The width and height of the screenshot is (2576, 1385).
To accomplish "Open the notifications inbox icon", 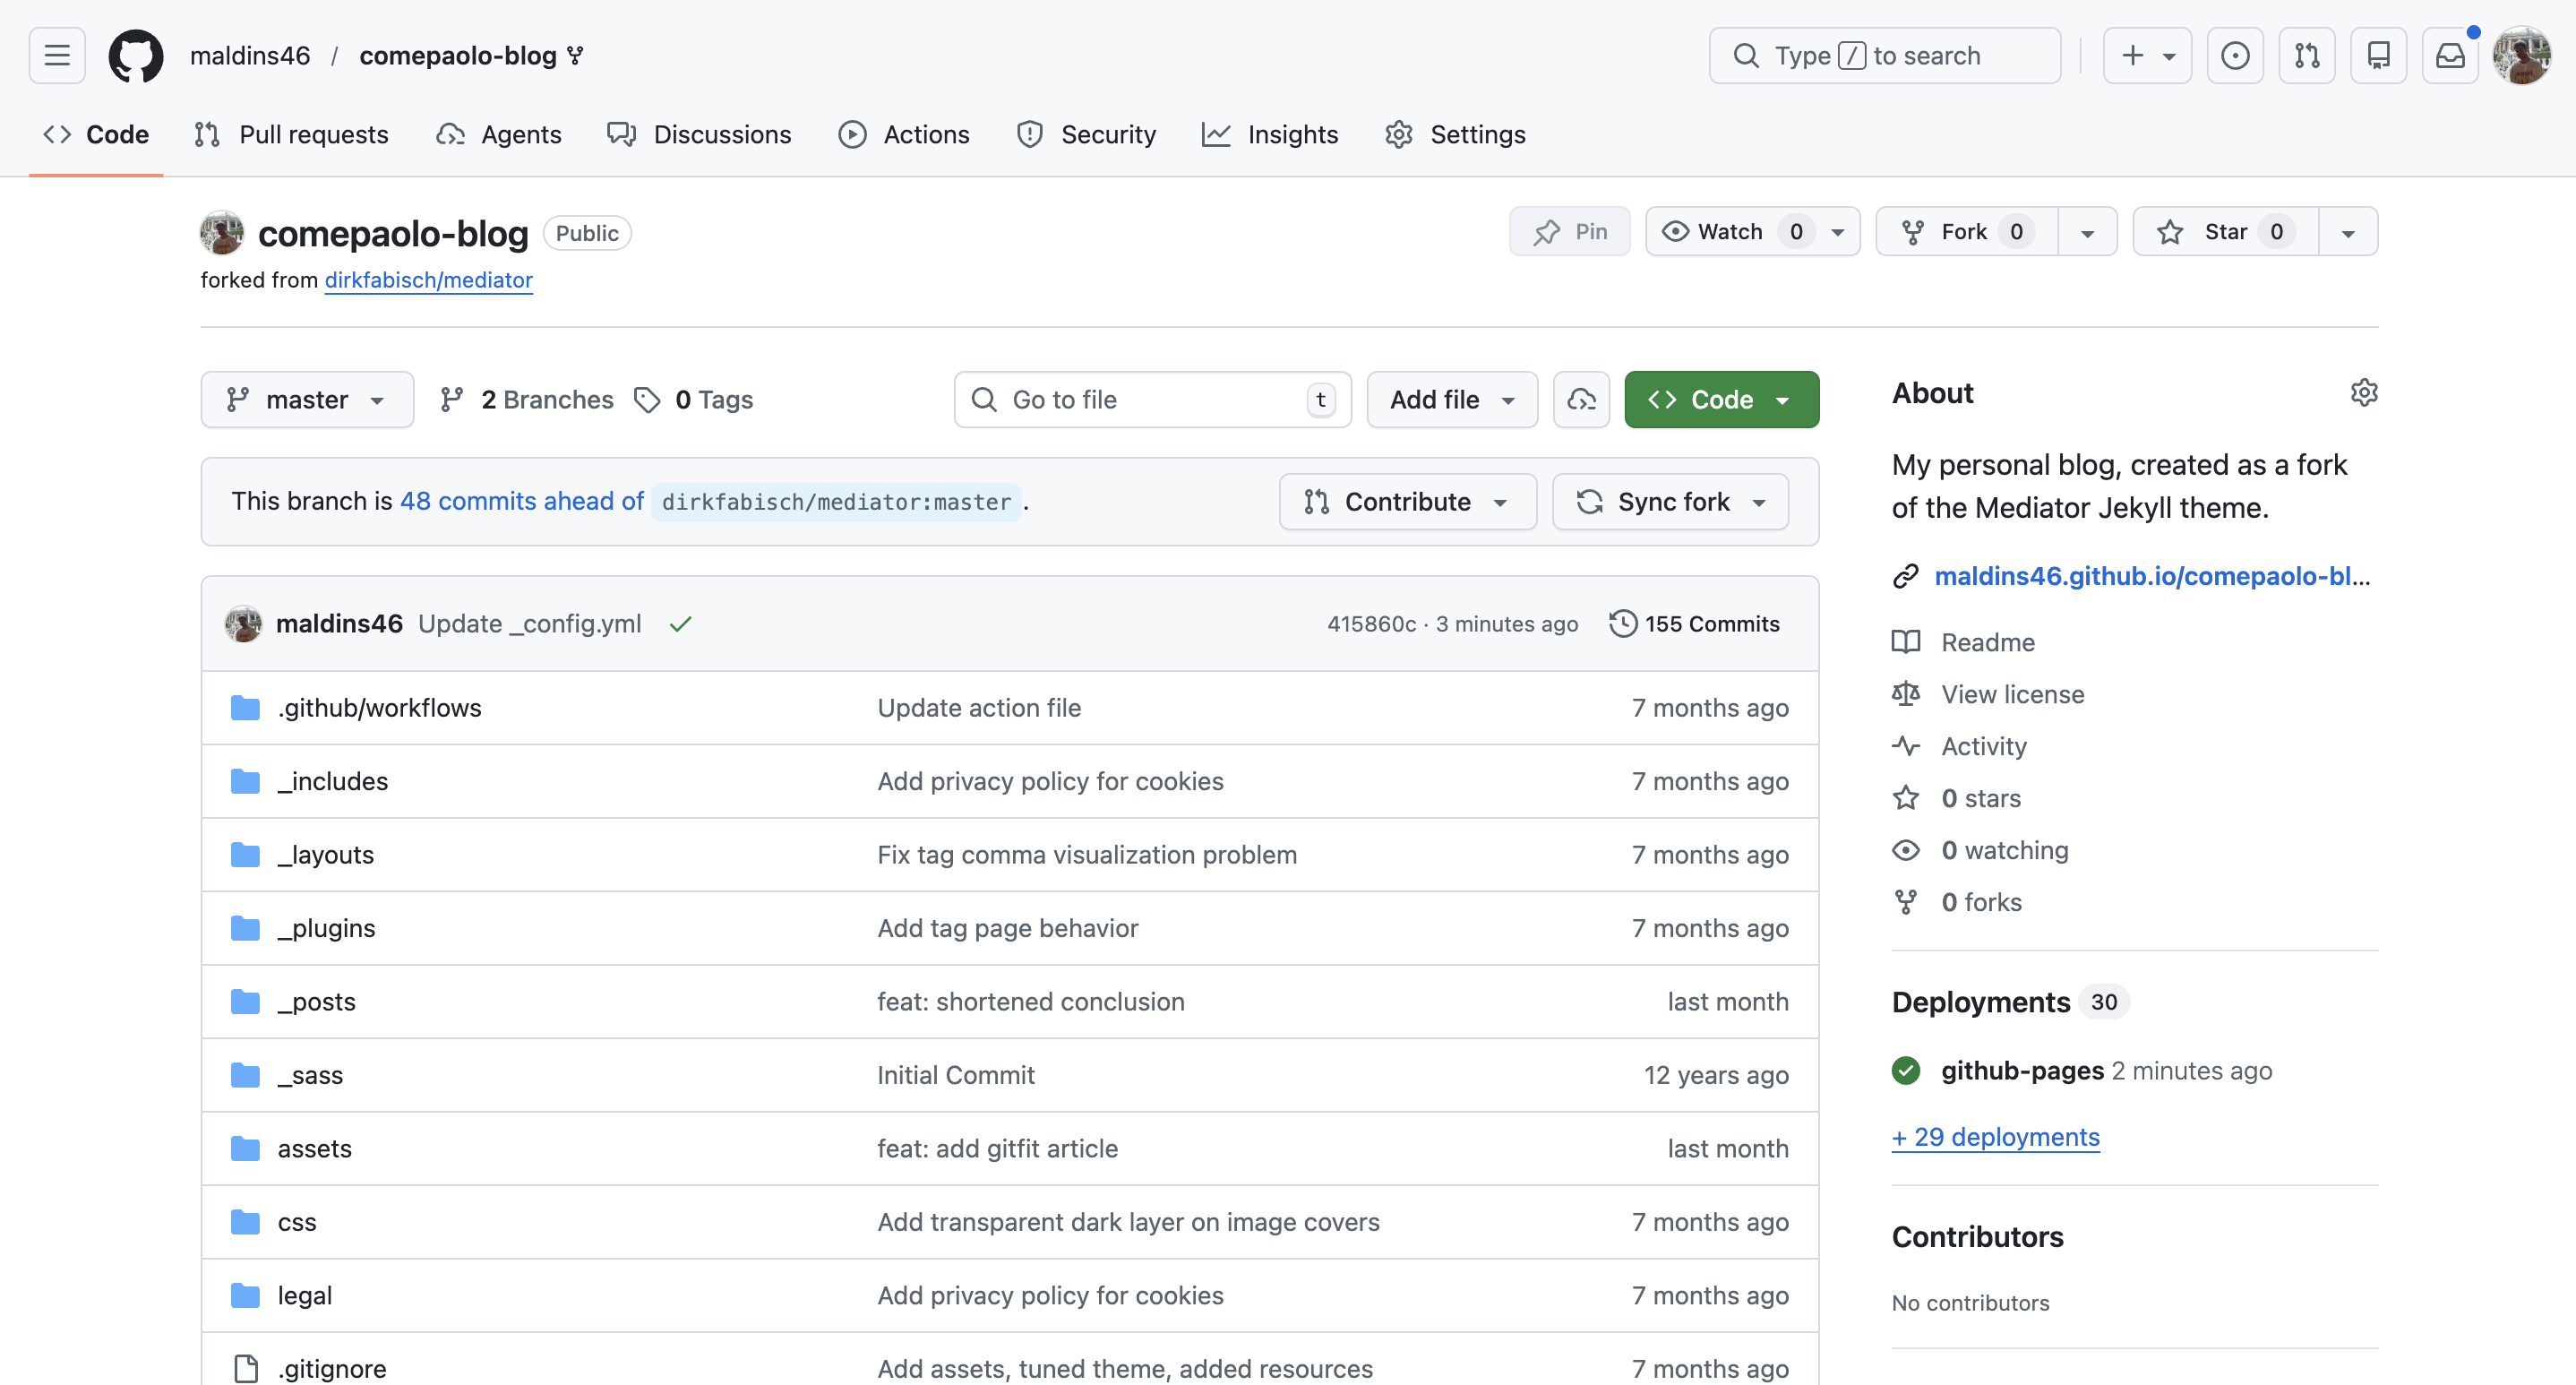I will (x=2449, y=55).
